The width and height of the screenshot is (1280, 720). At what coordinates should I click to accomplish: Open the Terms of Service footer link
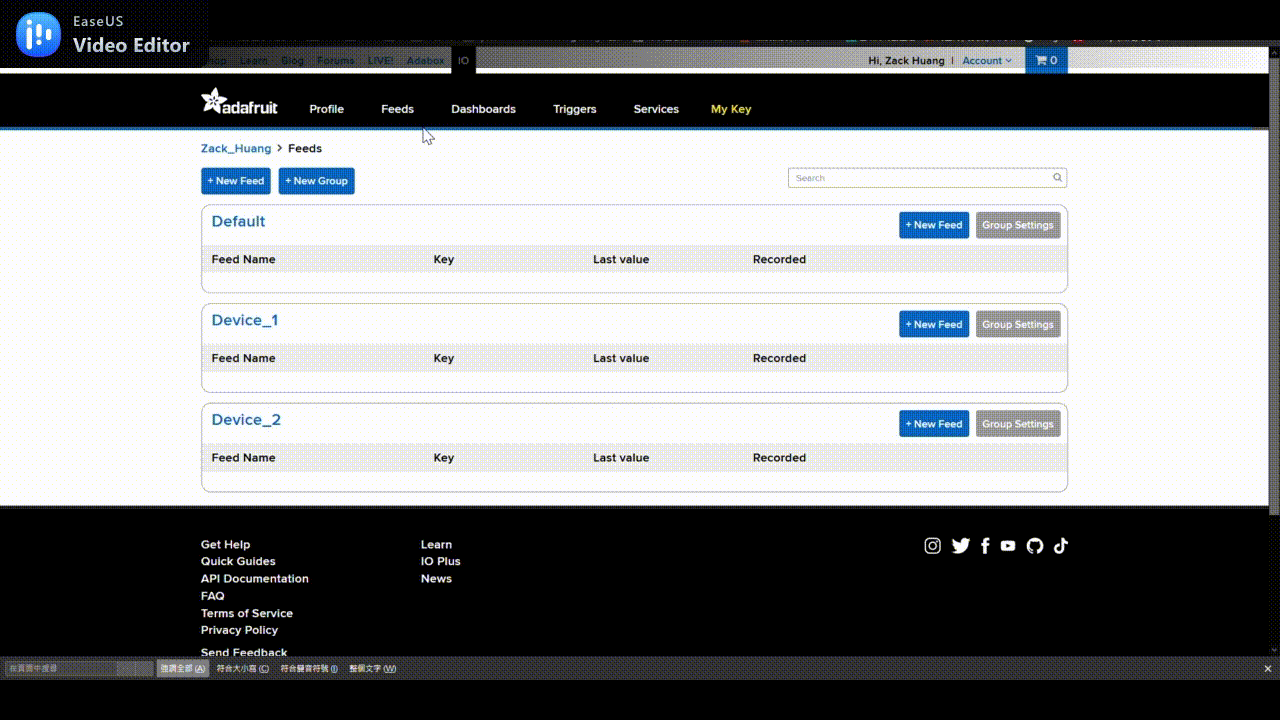[x=247, y=614]
